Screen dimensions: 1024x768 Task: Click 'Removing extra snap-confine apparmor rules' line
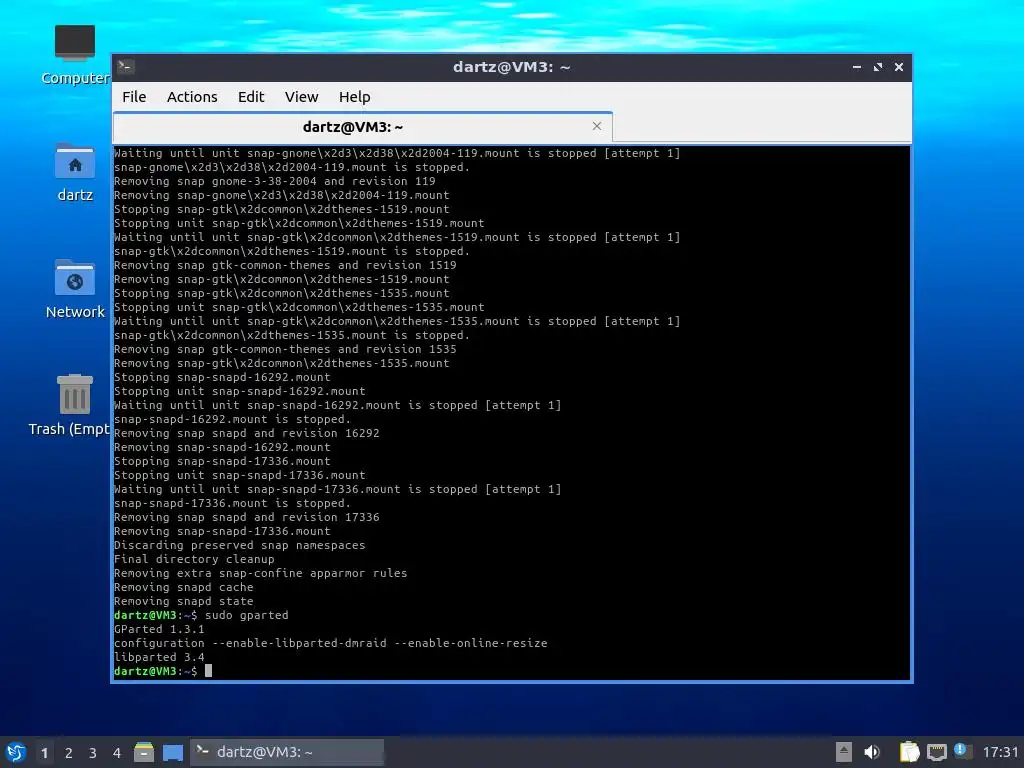pyautogui.click(x=261, y=573)
